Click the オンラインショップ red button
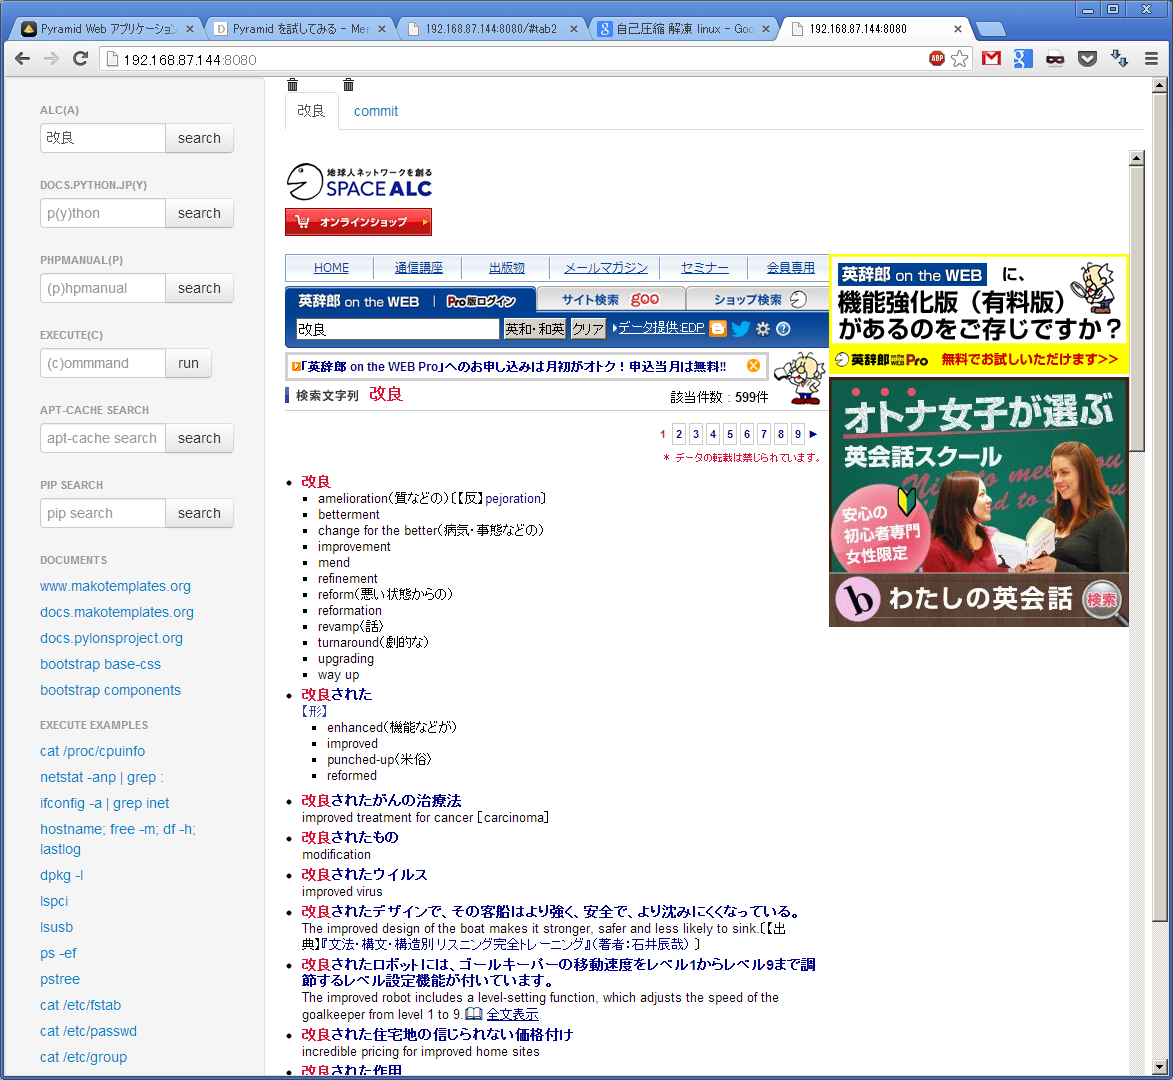The image size is (1173, 1080). tap(358, 221)
